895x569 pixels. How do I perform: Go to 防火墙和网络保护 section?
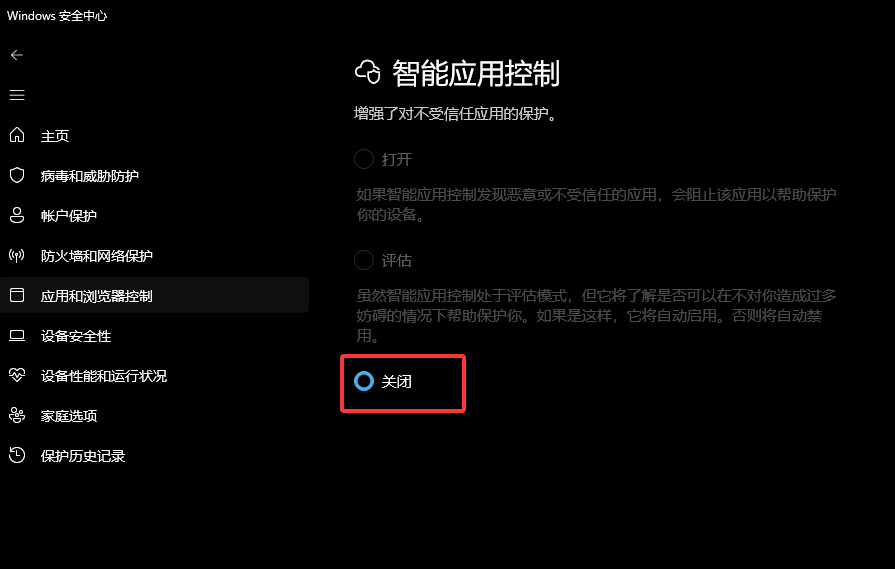(154, 255)
